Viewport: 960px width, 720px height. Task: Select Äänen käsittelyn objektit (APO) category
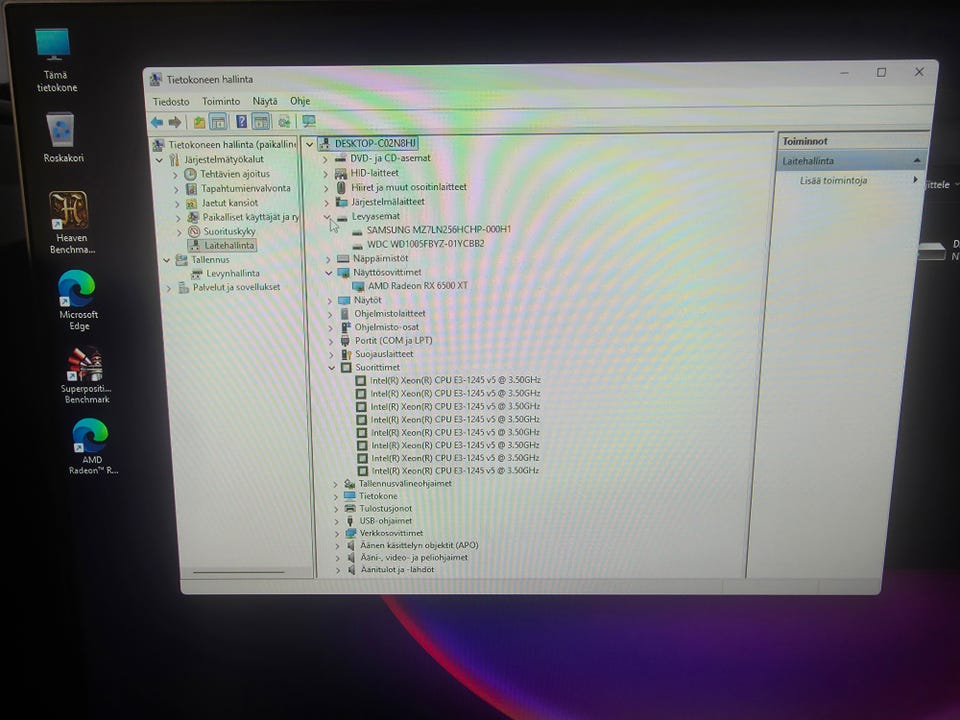click(x=419, y=545)
